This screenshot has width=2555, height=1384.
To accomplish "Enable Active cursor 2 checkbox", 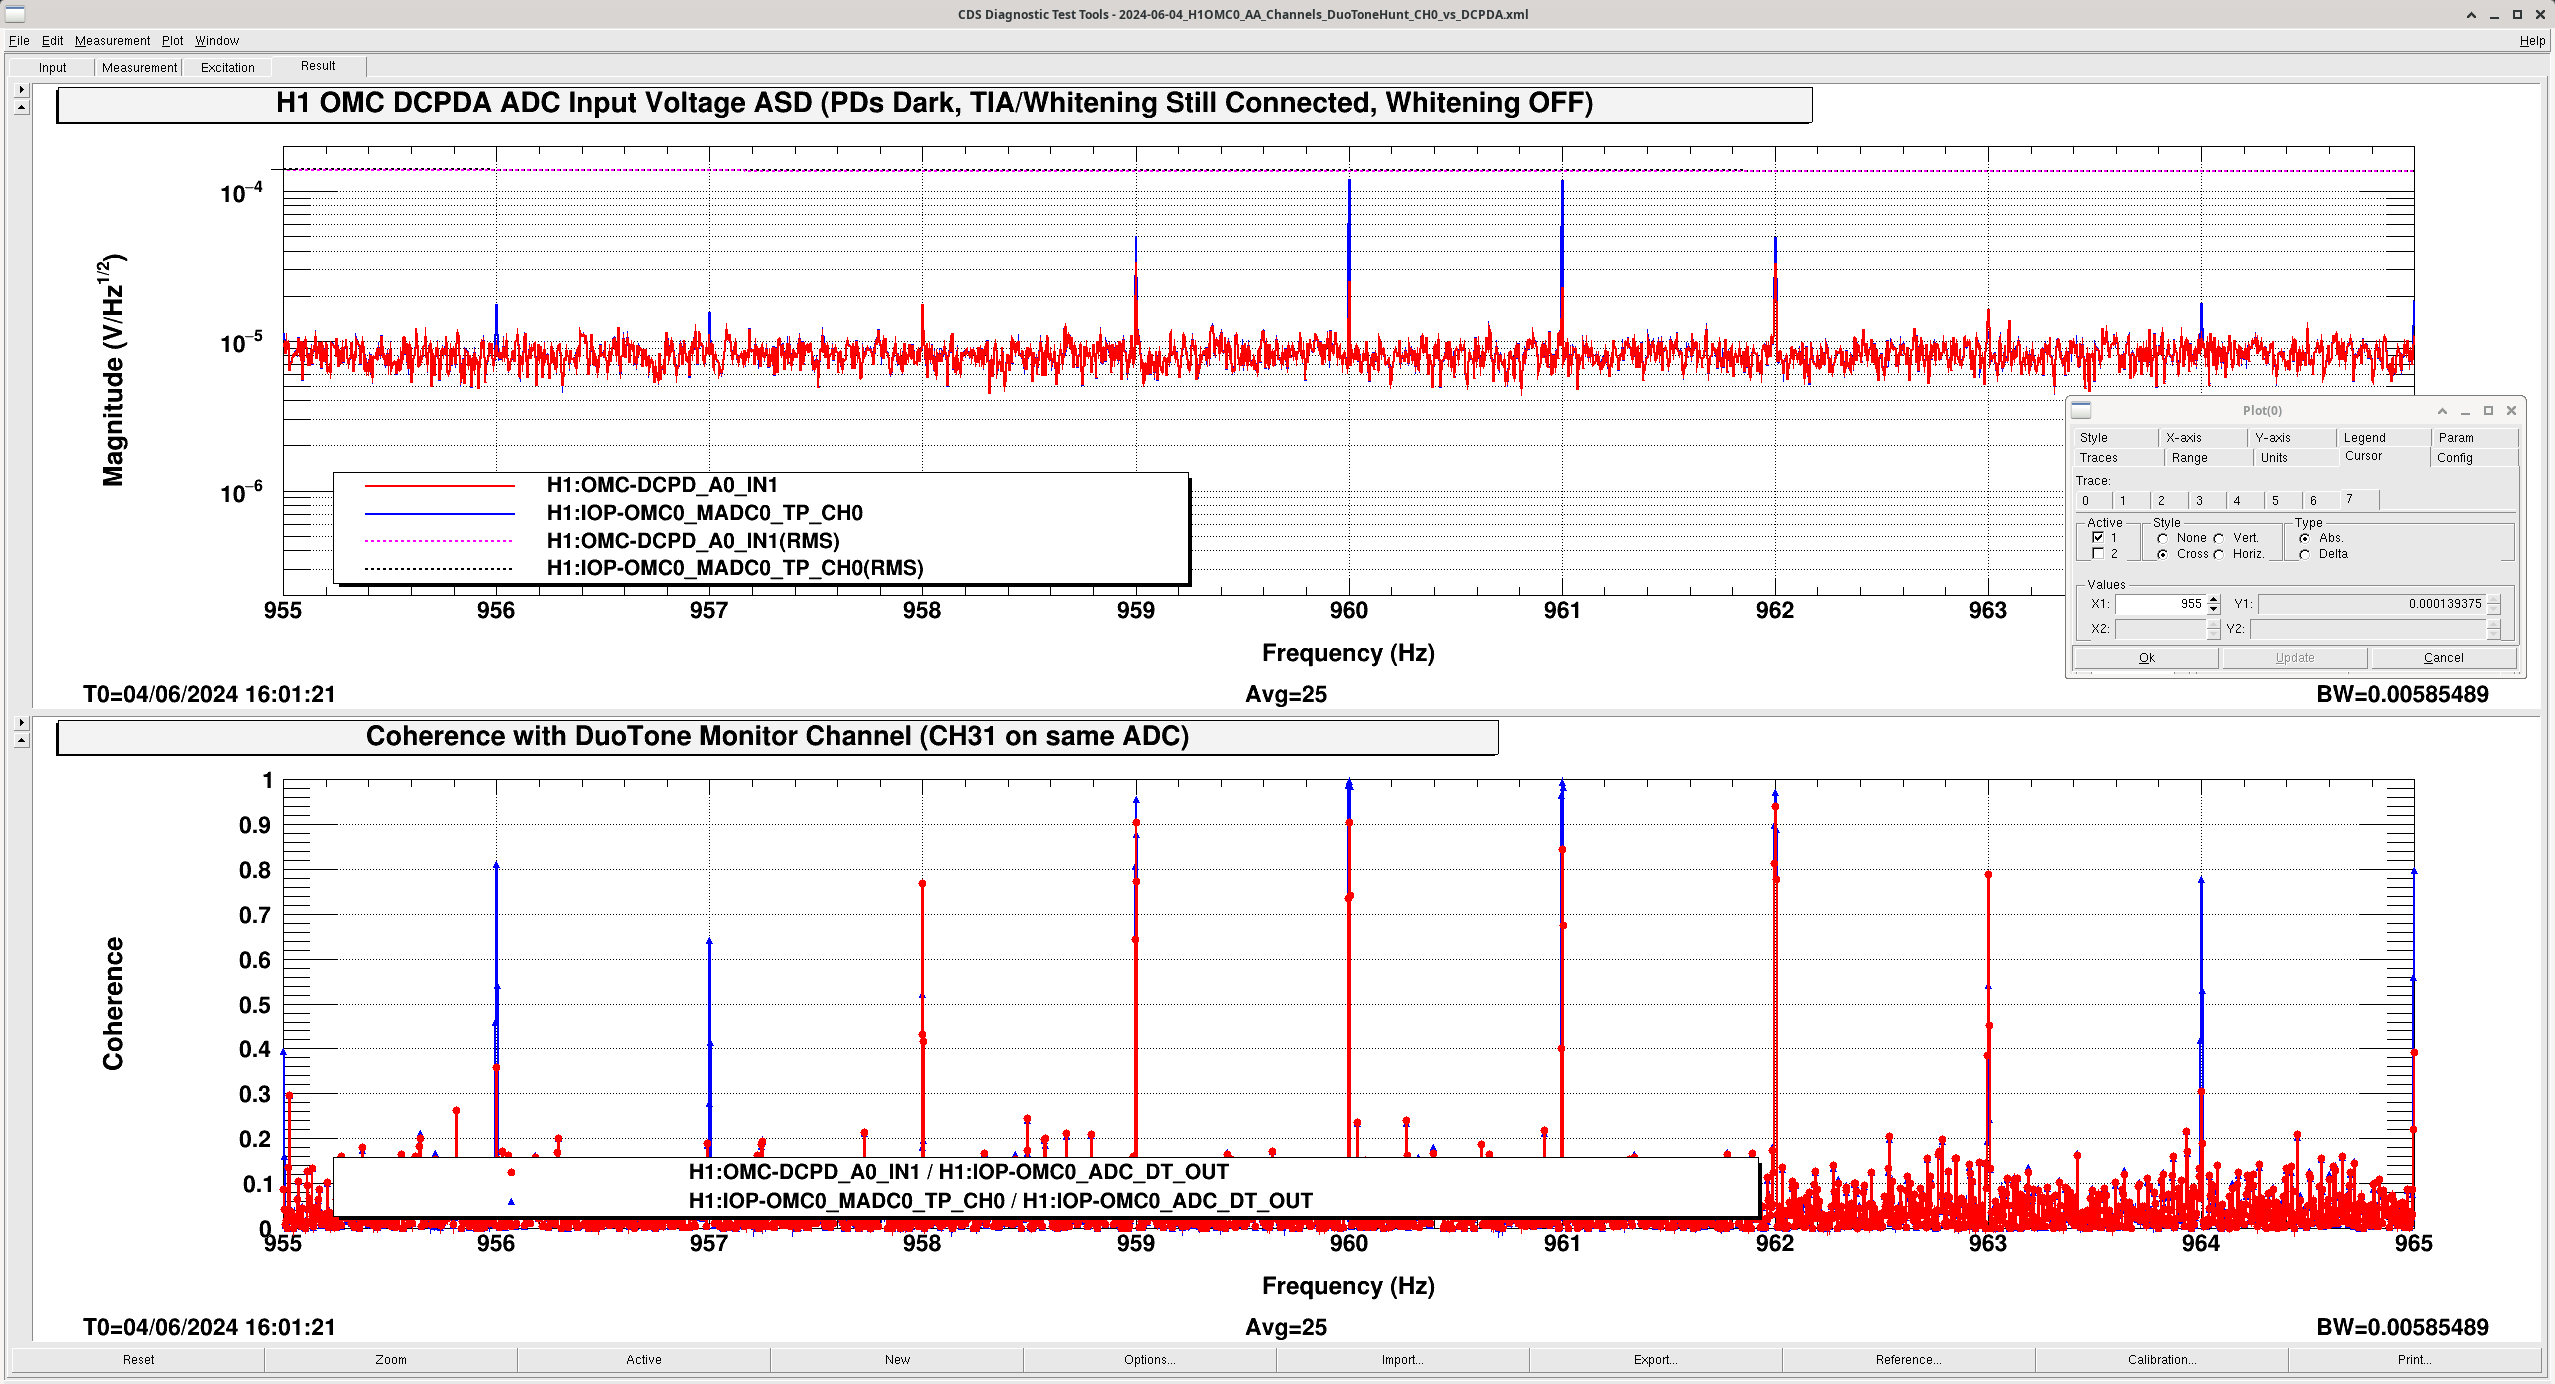I will point(2098,553).
